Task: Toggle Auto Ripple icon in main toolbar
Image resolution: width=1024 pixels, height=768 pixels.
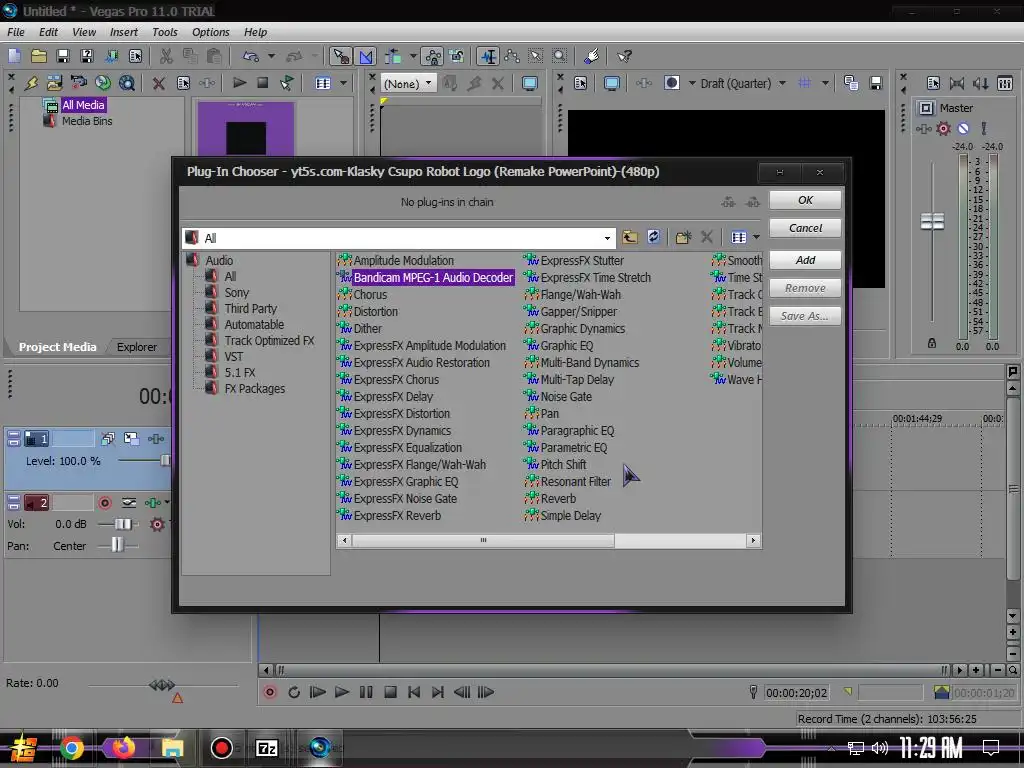Action: [392, 56]
